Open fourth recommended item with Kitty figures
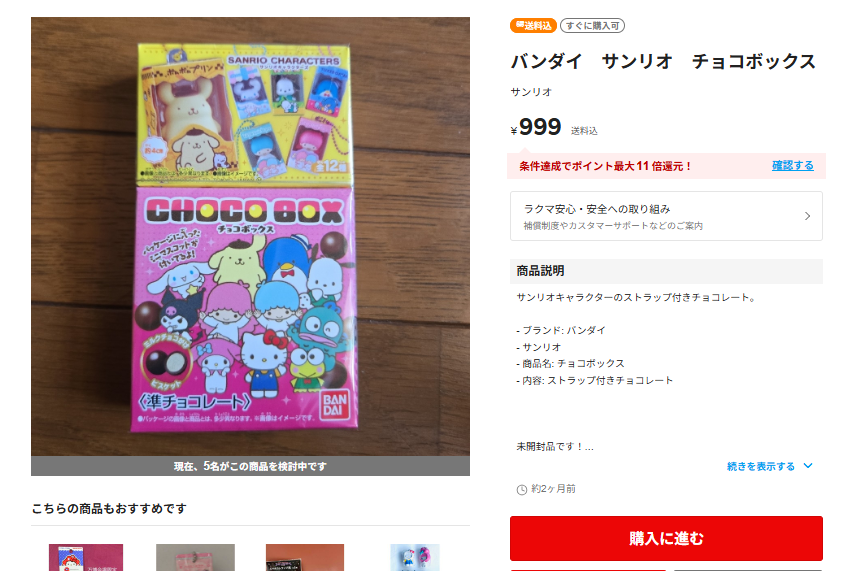The height and width of the screenshot is (571, 859). (415, 557)
